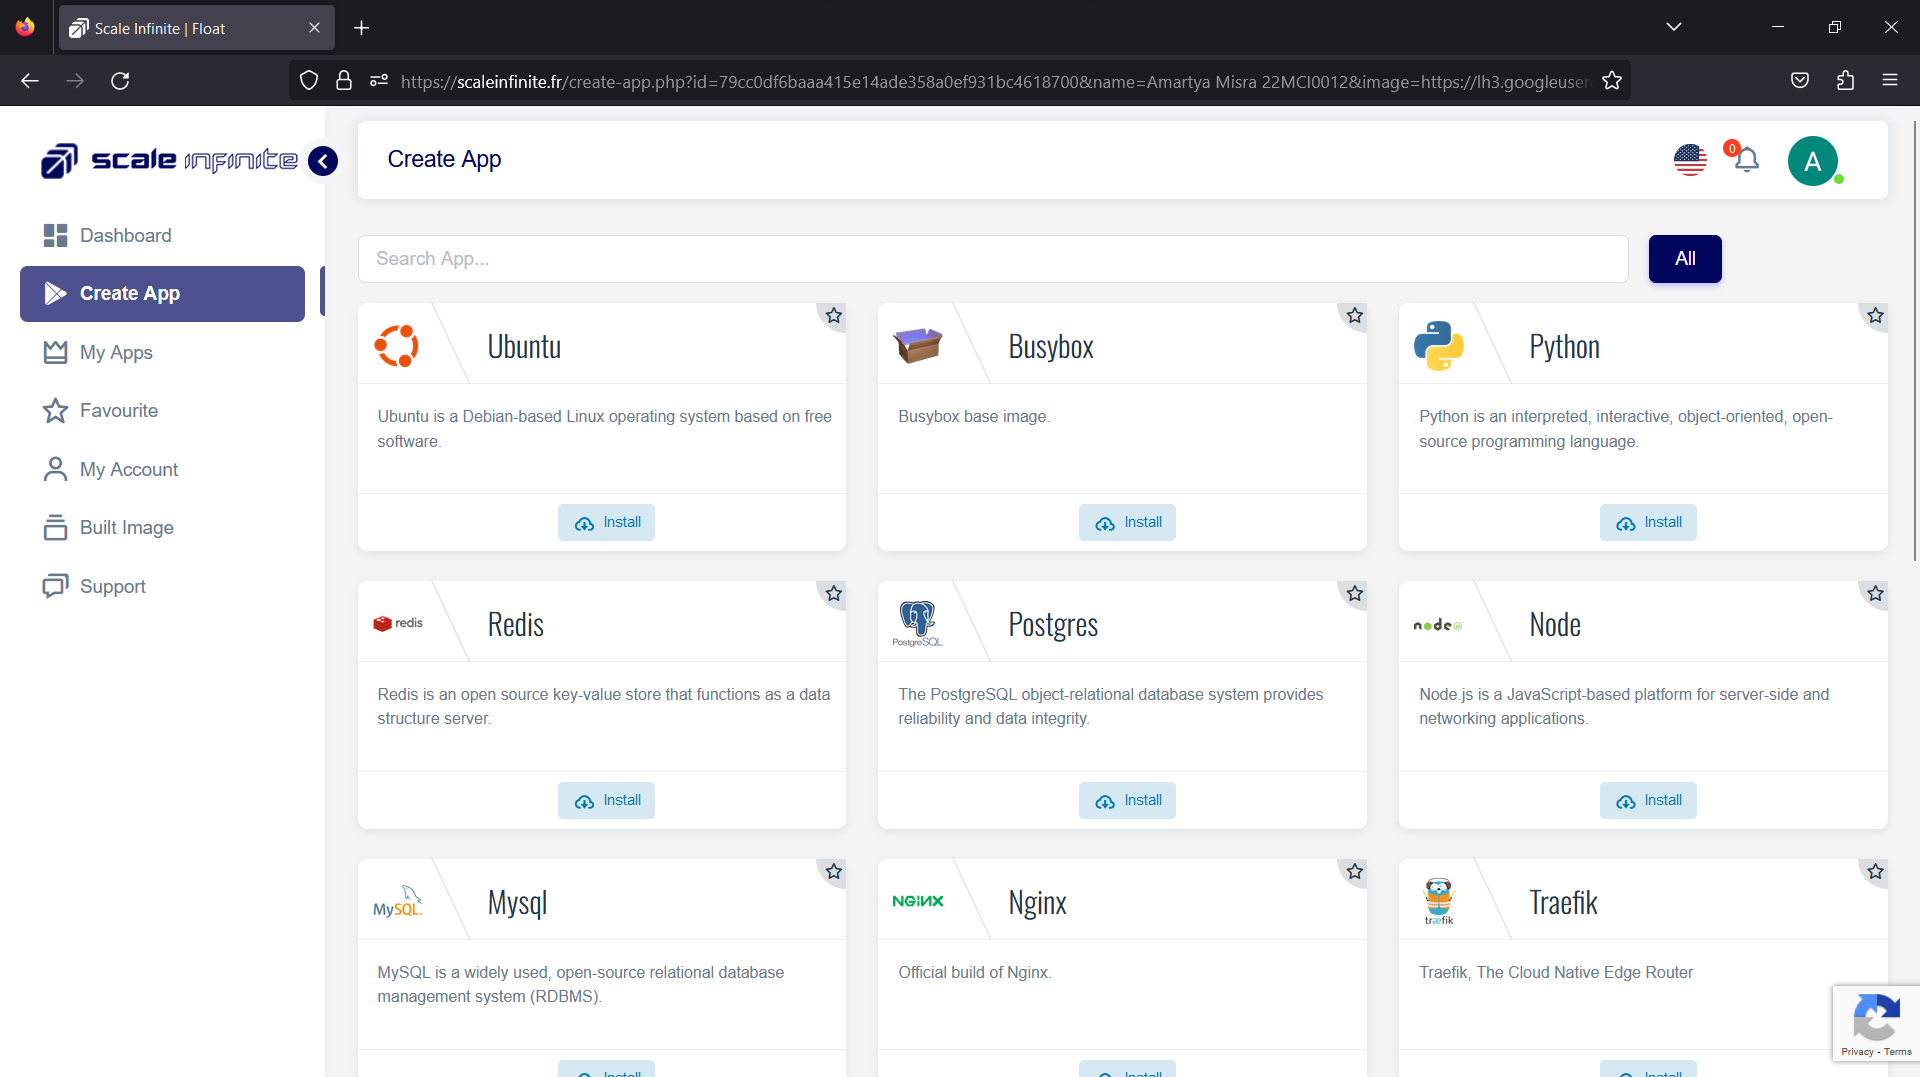Click the Built Image stack icon
This screenshot has width=1920, height=1077.
55,528
